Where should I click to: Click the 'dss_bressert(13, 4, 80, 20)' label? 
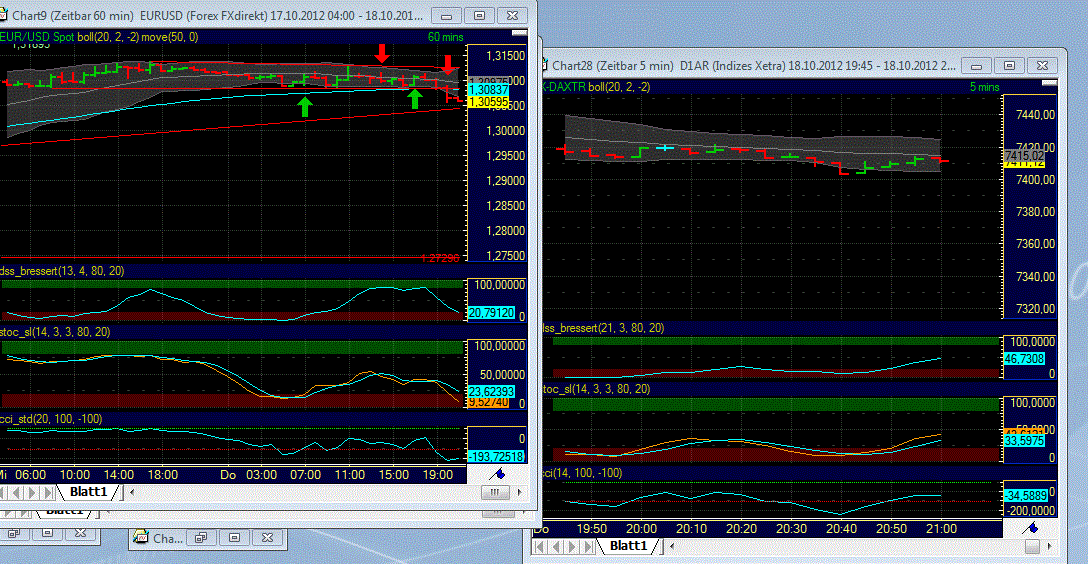(62, 271)
